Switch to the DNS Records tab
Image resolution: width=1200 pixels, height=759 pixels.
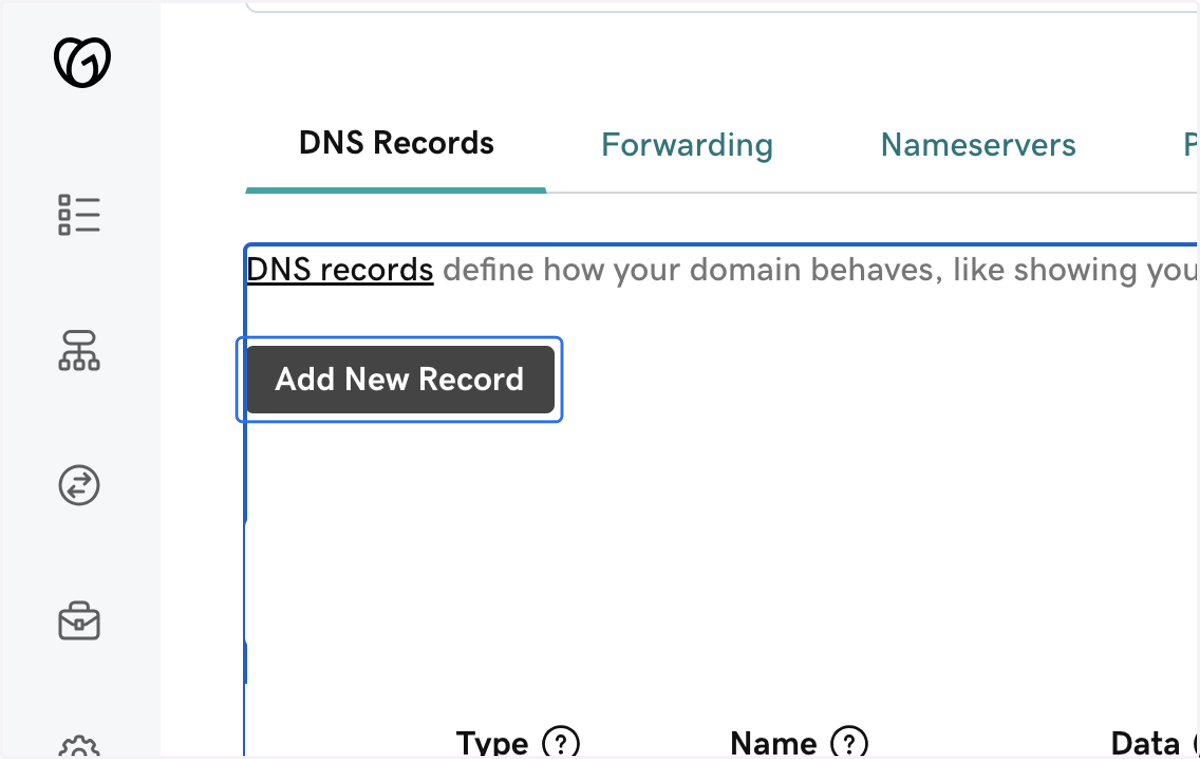(x=396, y=143)
